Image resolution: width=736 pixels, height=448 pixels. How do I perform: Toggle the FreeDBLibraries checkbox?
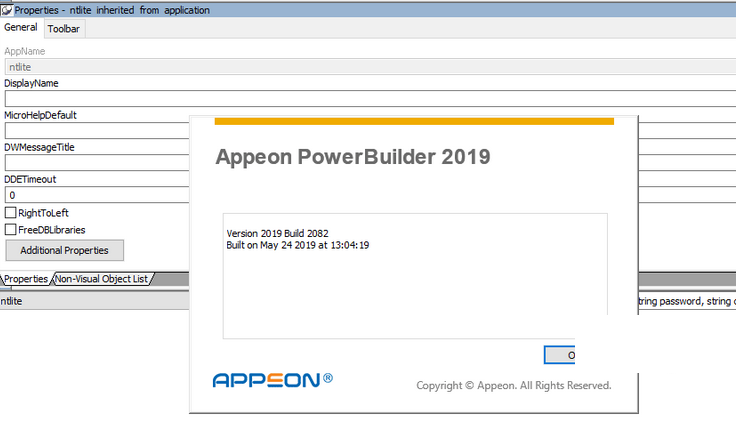click(10, 230)
